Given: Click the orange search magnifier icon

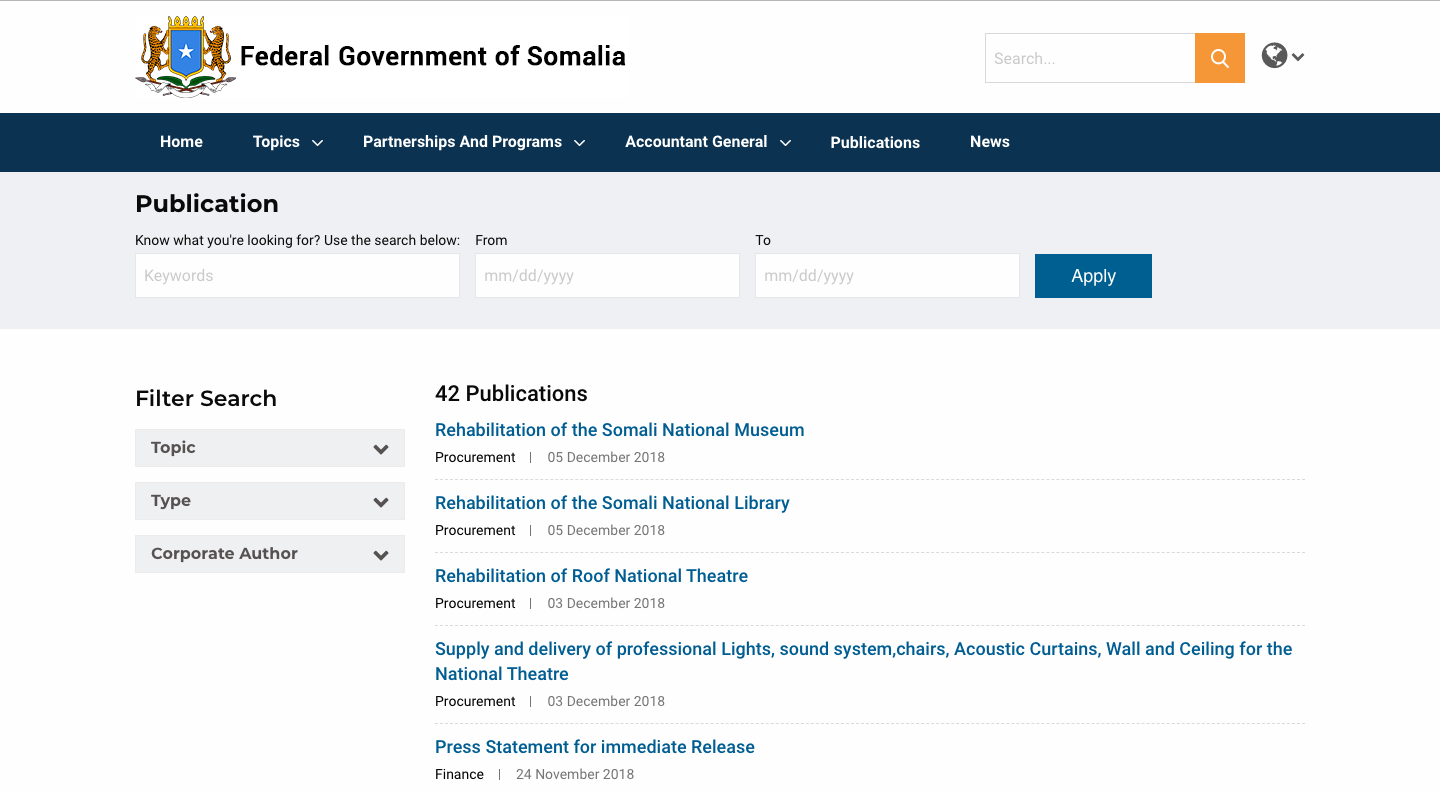Looking at the screenshot, I should 1219,58.
